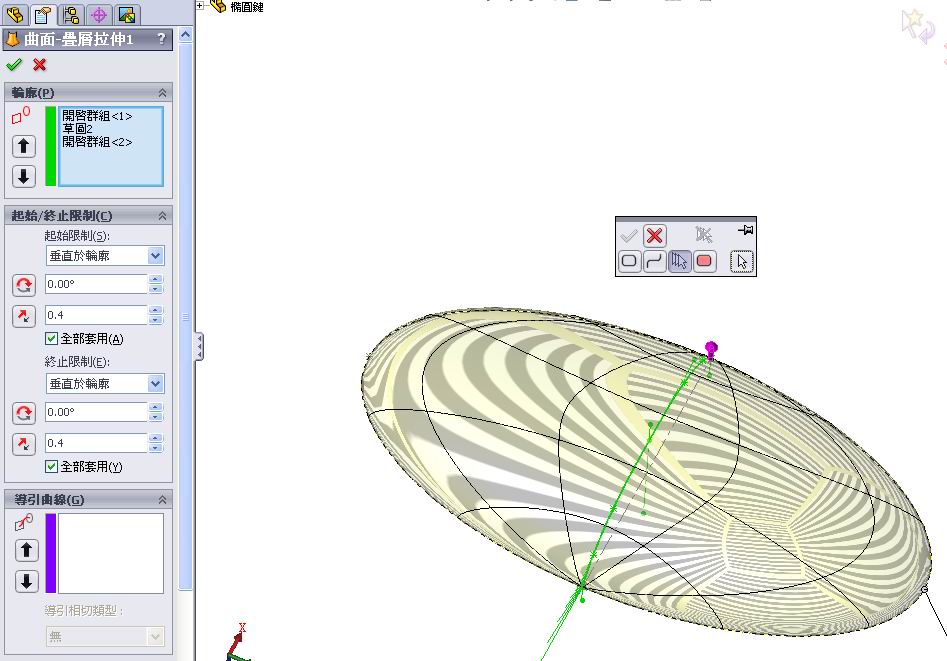Toggle 全部套用(Y) checkbox

click(51, 466)
